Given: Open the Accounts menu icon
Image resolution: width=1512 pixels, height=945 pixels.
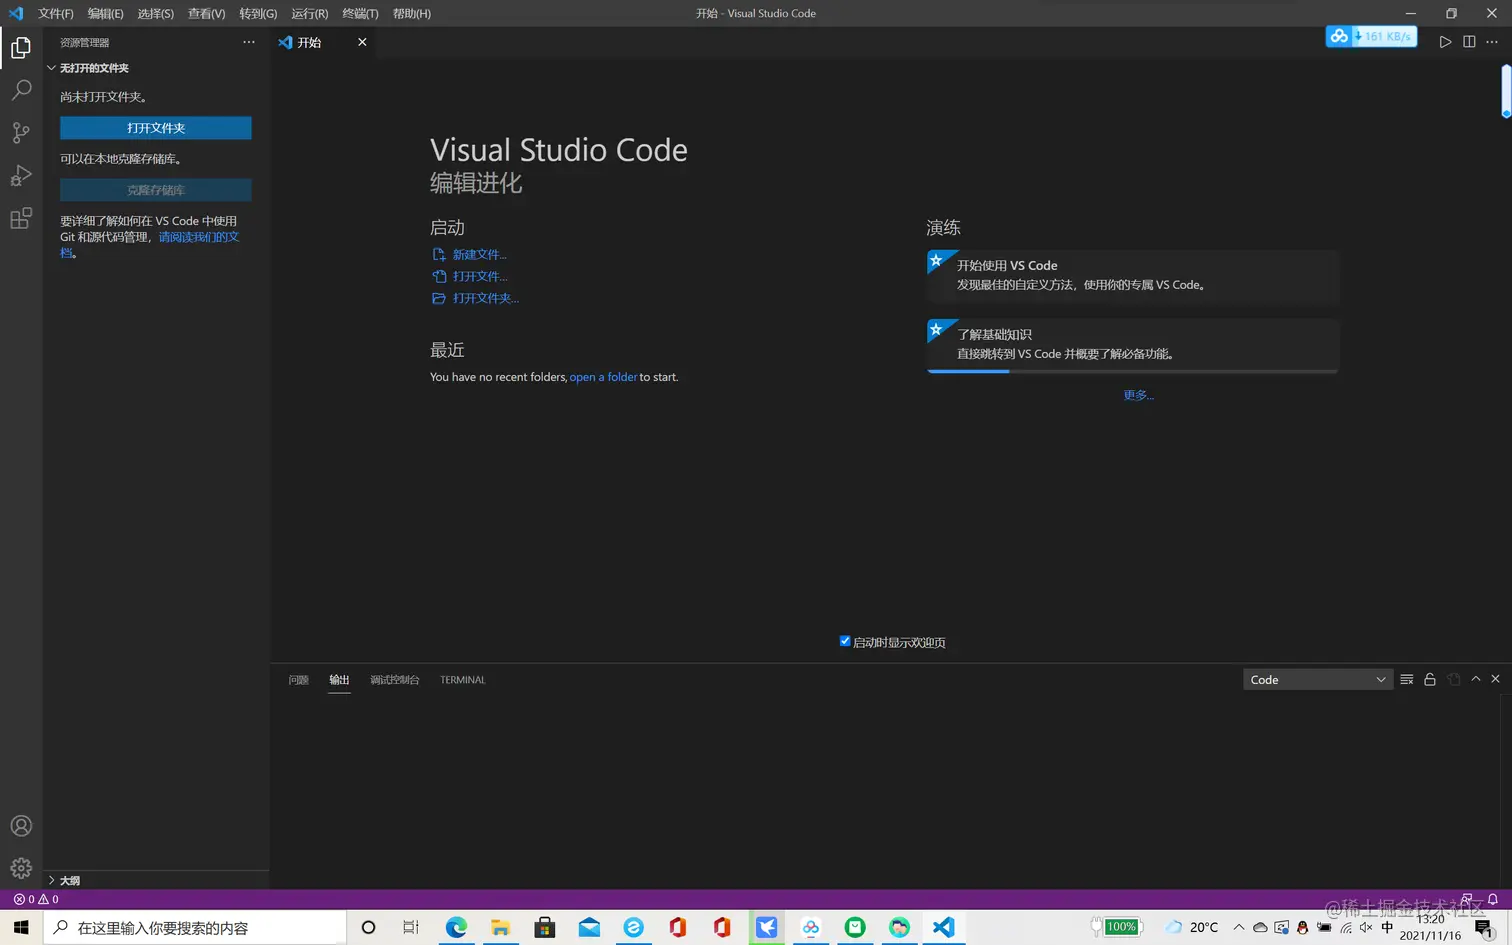Looking at the screenshot, I should point(21,826).
